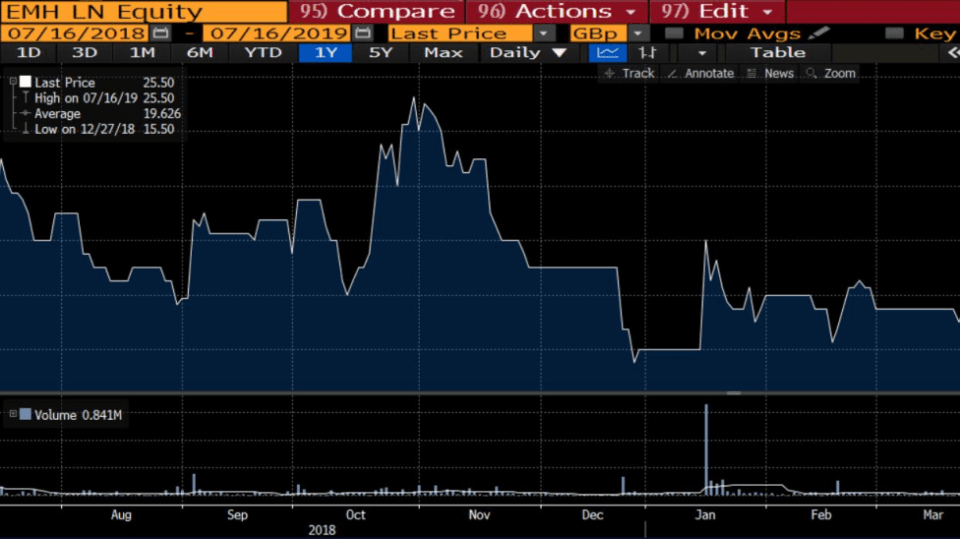Open the chart type dropdown arrow
The height and width of the screenshot is (539, 960).
point(702,53)
